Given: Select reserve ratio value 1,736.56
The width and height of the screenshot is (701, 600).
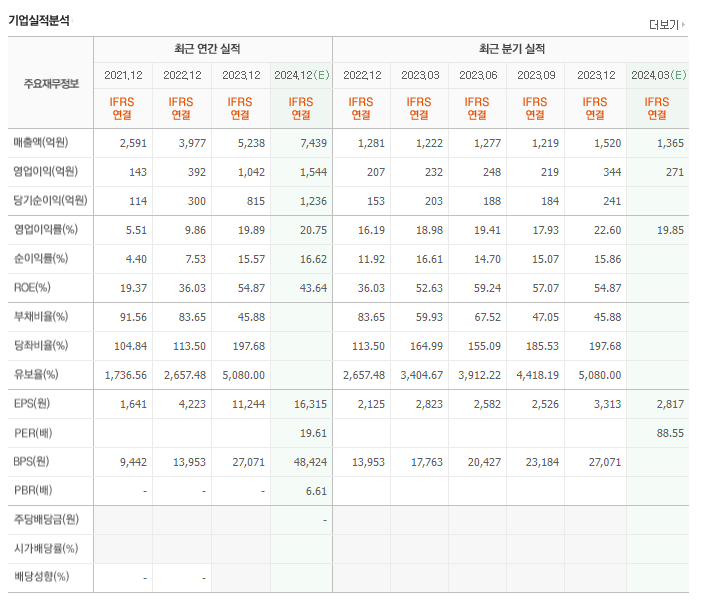Looking at the screenshot, I should pos(126,376).
